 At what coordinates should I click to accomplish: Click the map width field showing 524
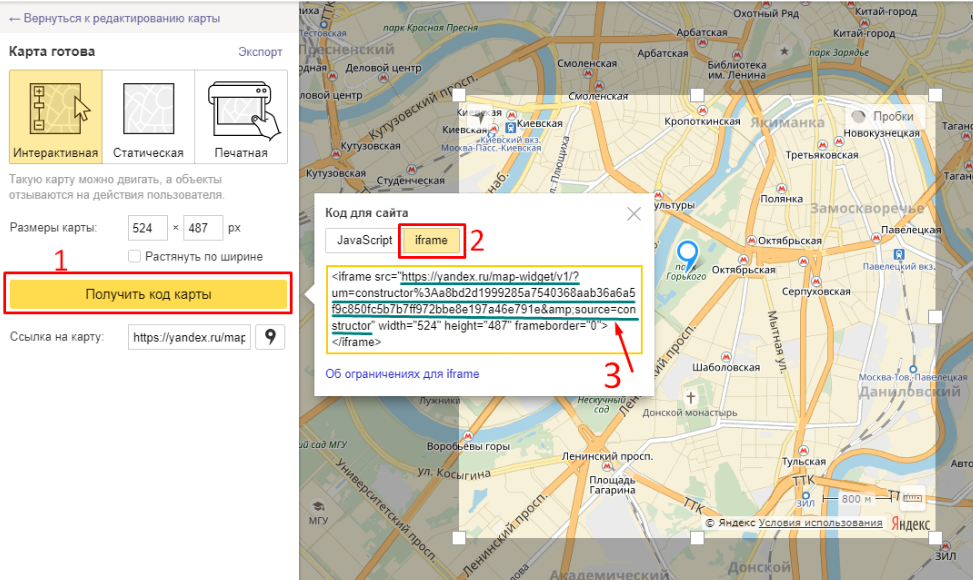(148, 228)
